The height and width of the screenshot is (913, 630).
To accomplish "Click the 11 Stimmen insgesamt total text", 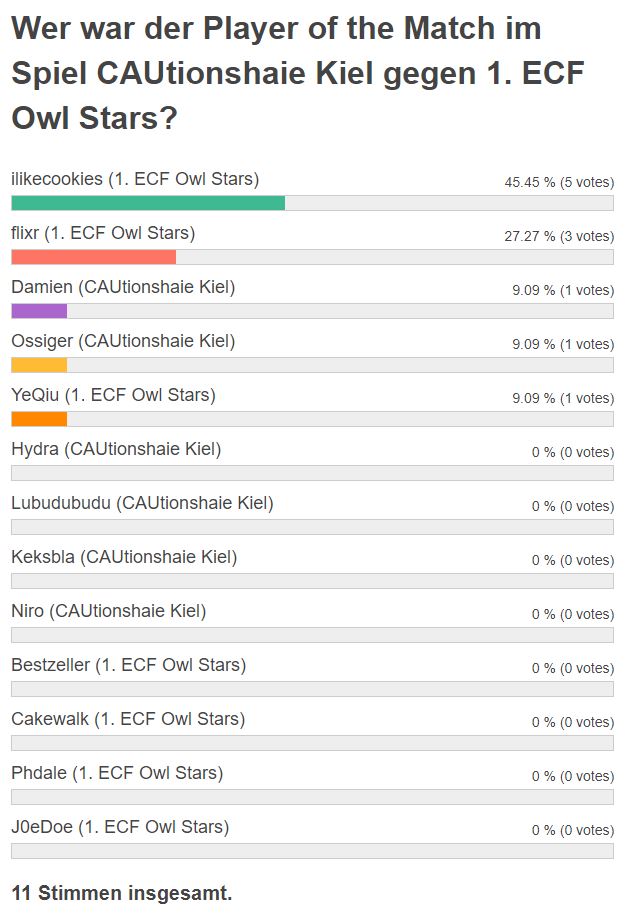I will click(122, 893).
